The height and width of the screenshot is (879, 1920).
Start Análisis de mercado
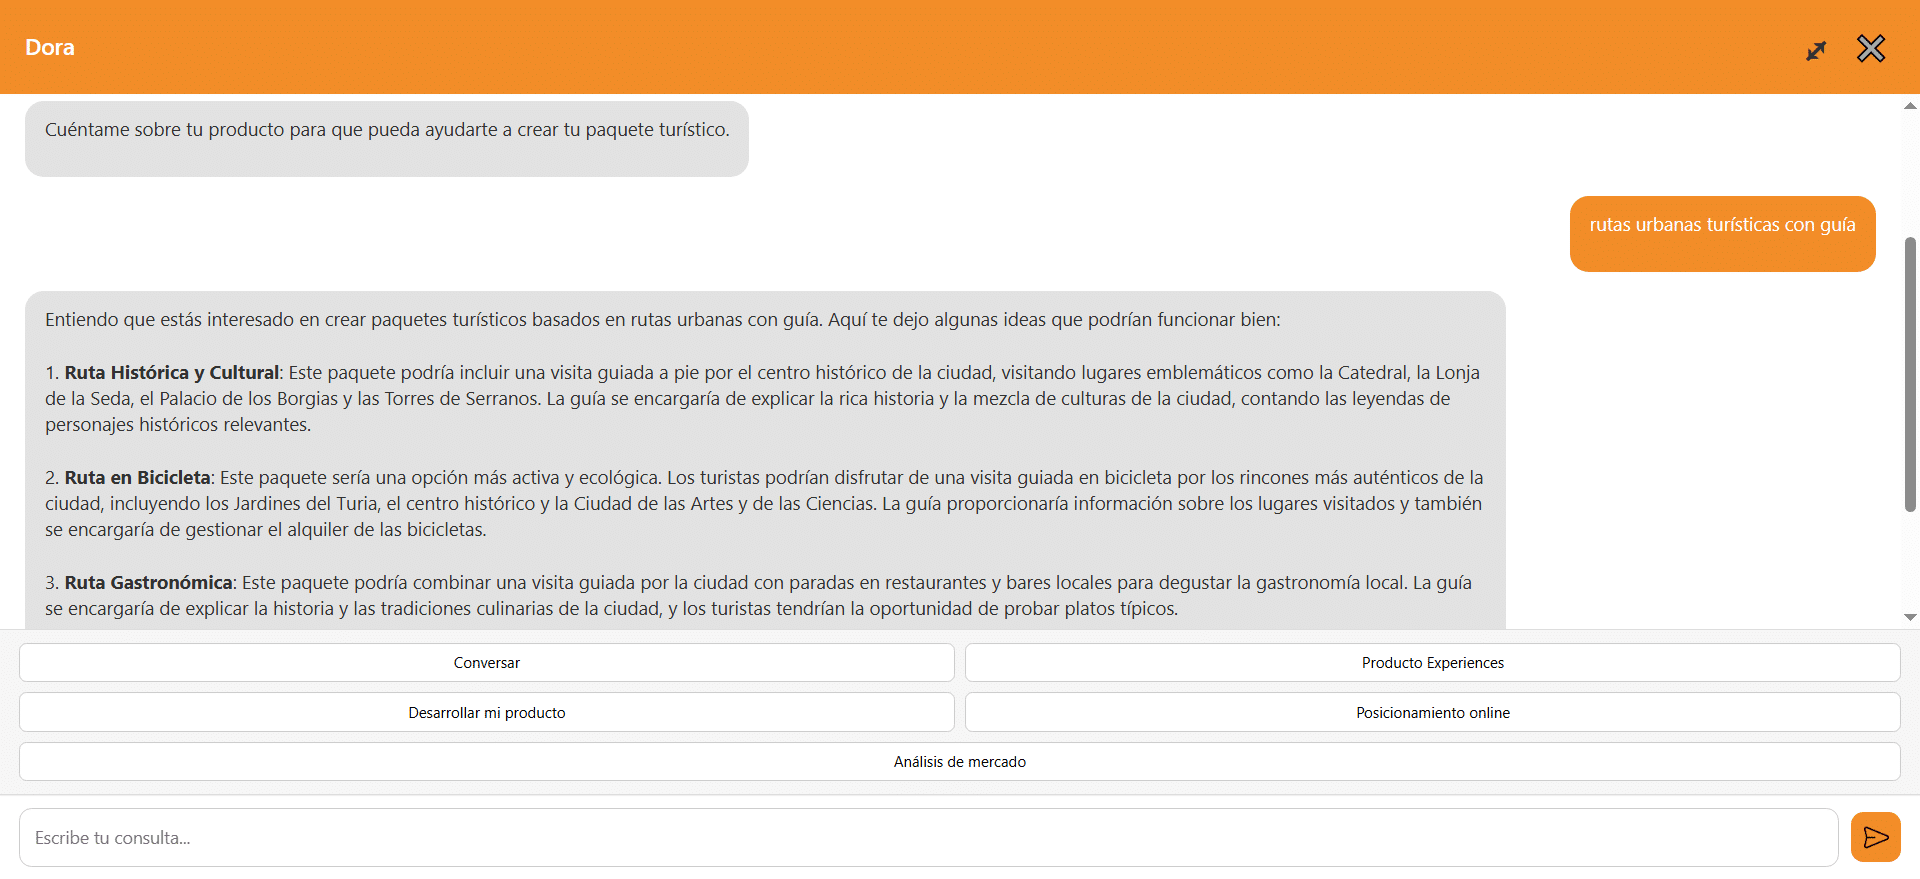959,762
